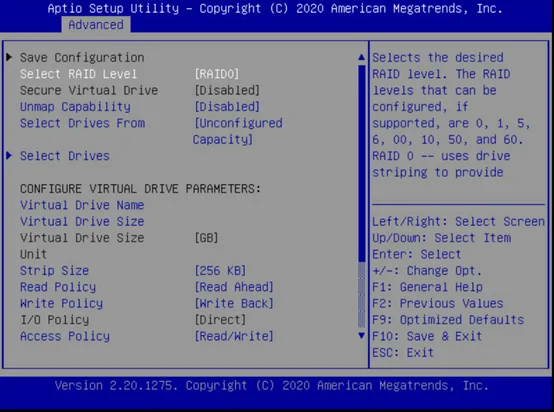The height and width of the screenshot is (412, 554).
Task: Open the Read Ahead policy option
Action: tap(234, 287)
